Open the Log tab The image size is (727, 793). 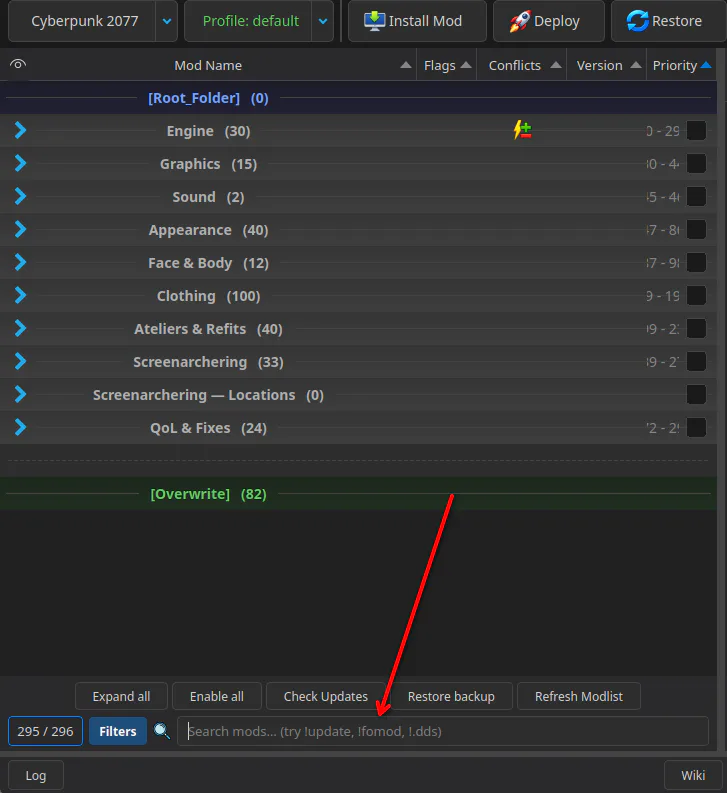coord(36,775)
